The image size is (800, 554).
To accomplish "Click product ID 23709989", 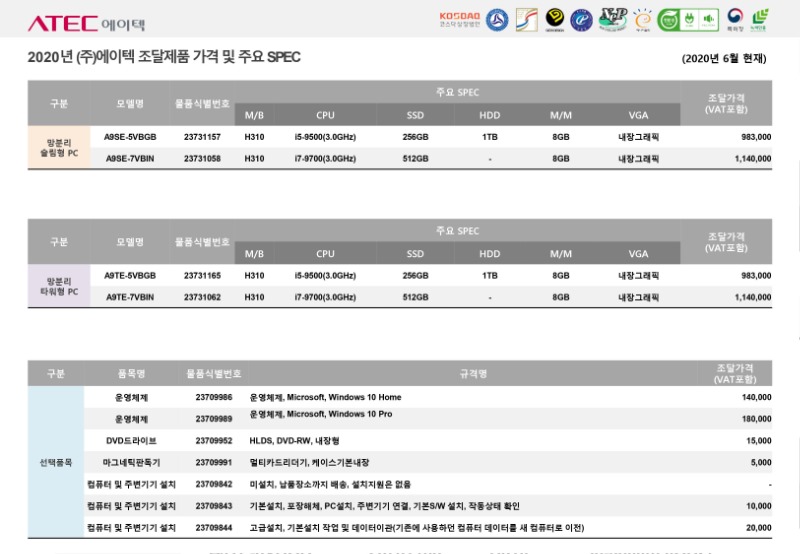I will [214, 419].
